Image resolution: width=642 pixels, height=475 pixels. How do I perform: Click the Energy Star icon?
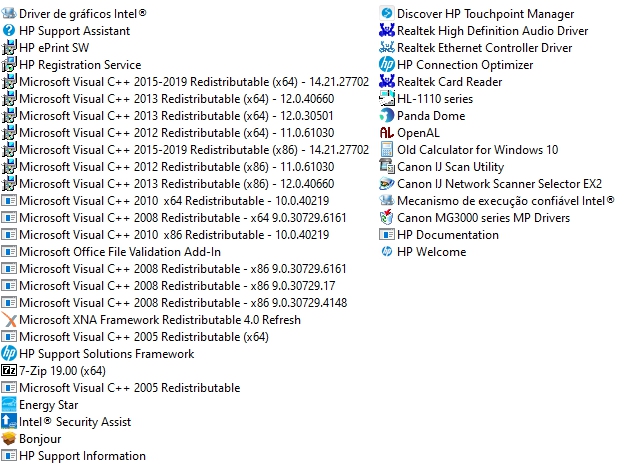coord(9,405)
